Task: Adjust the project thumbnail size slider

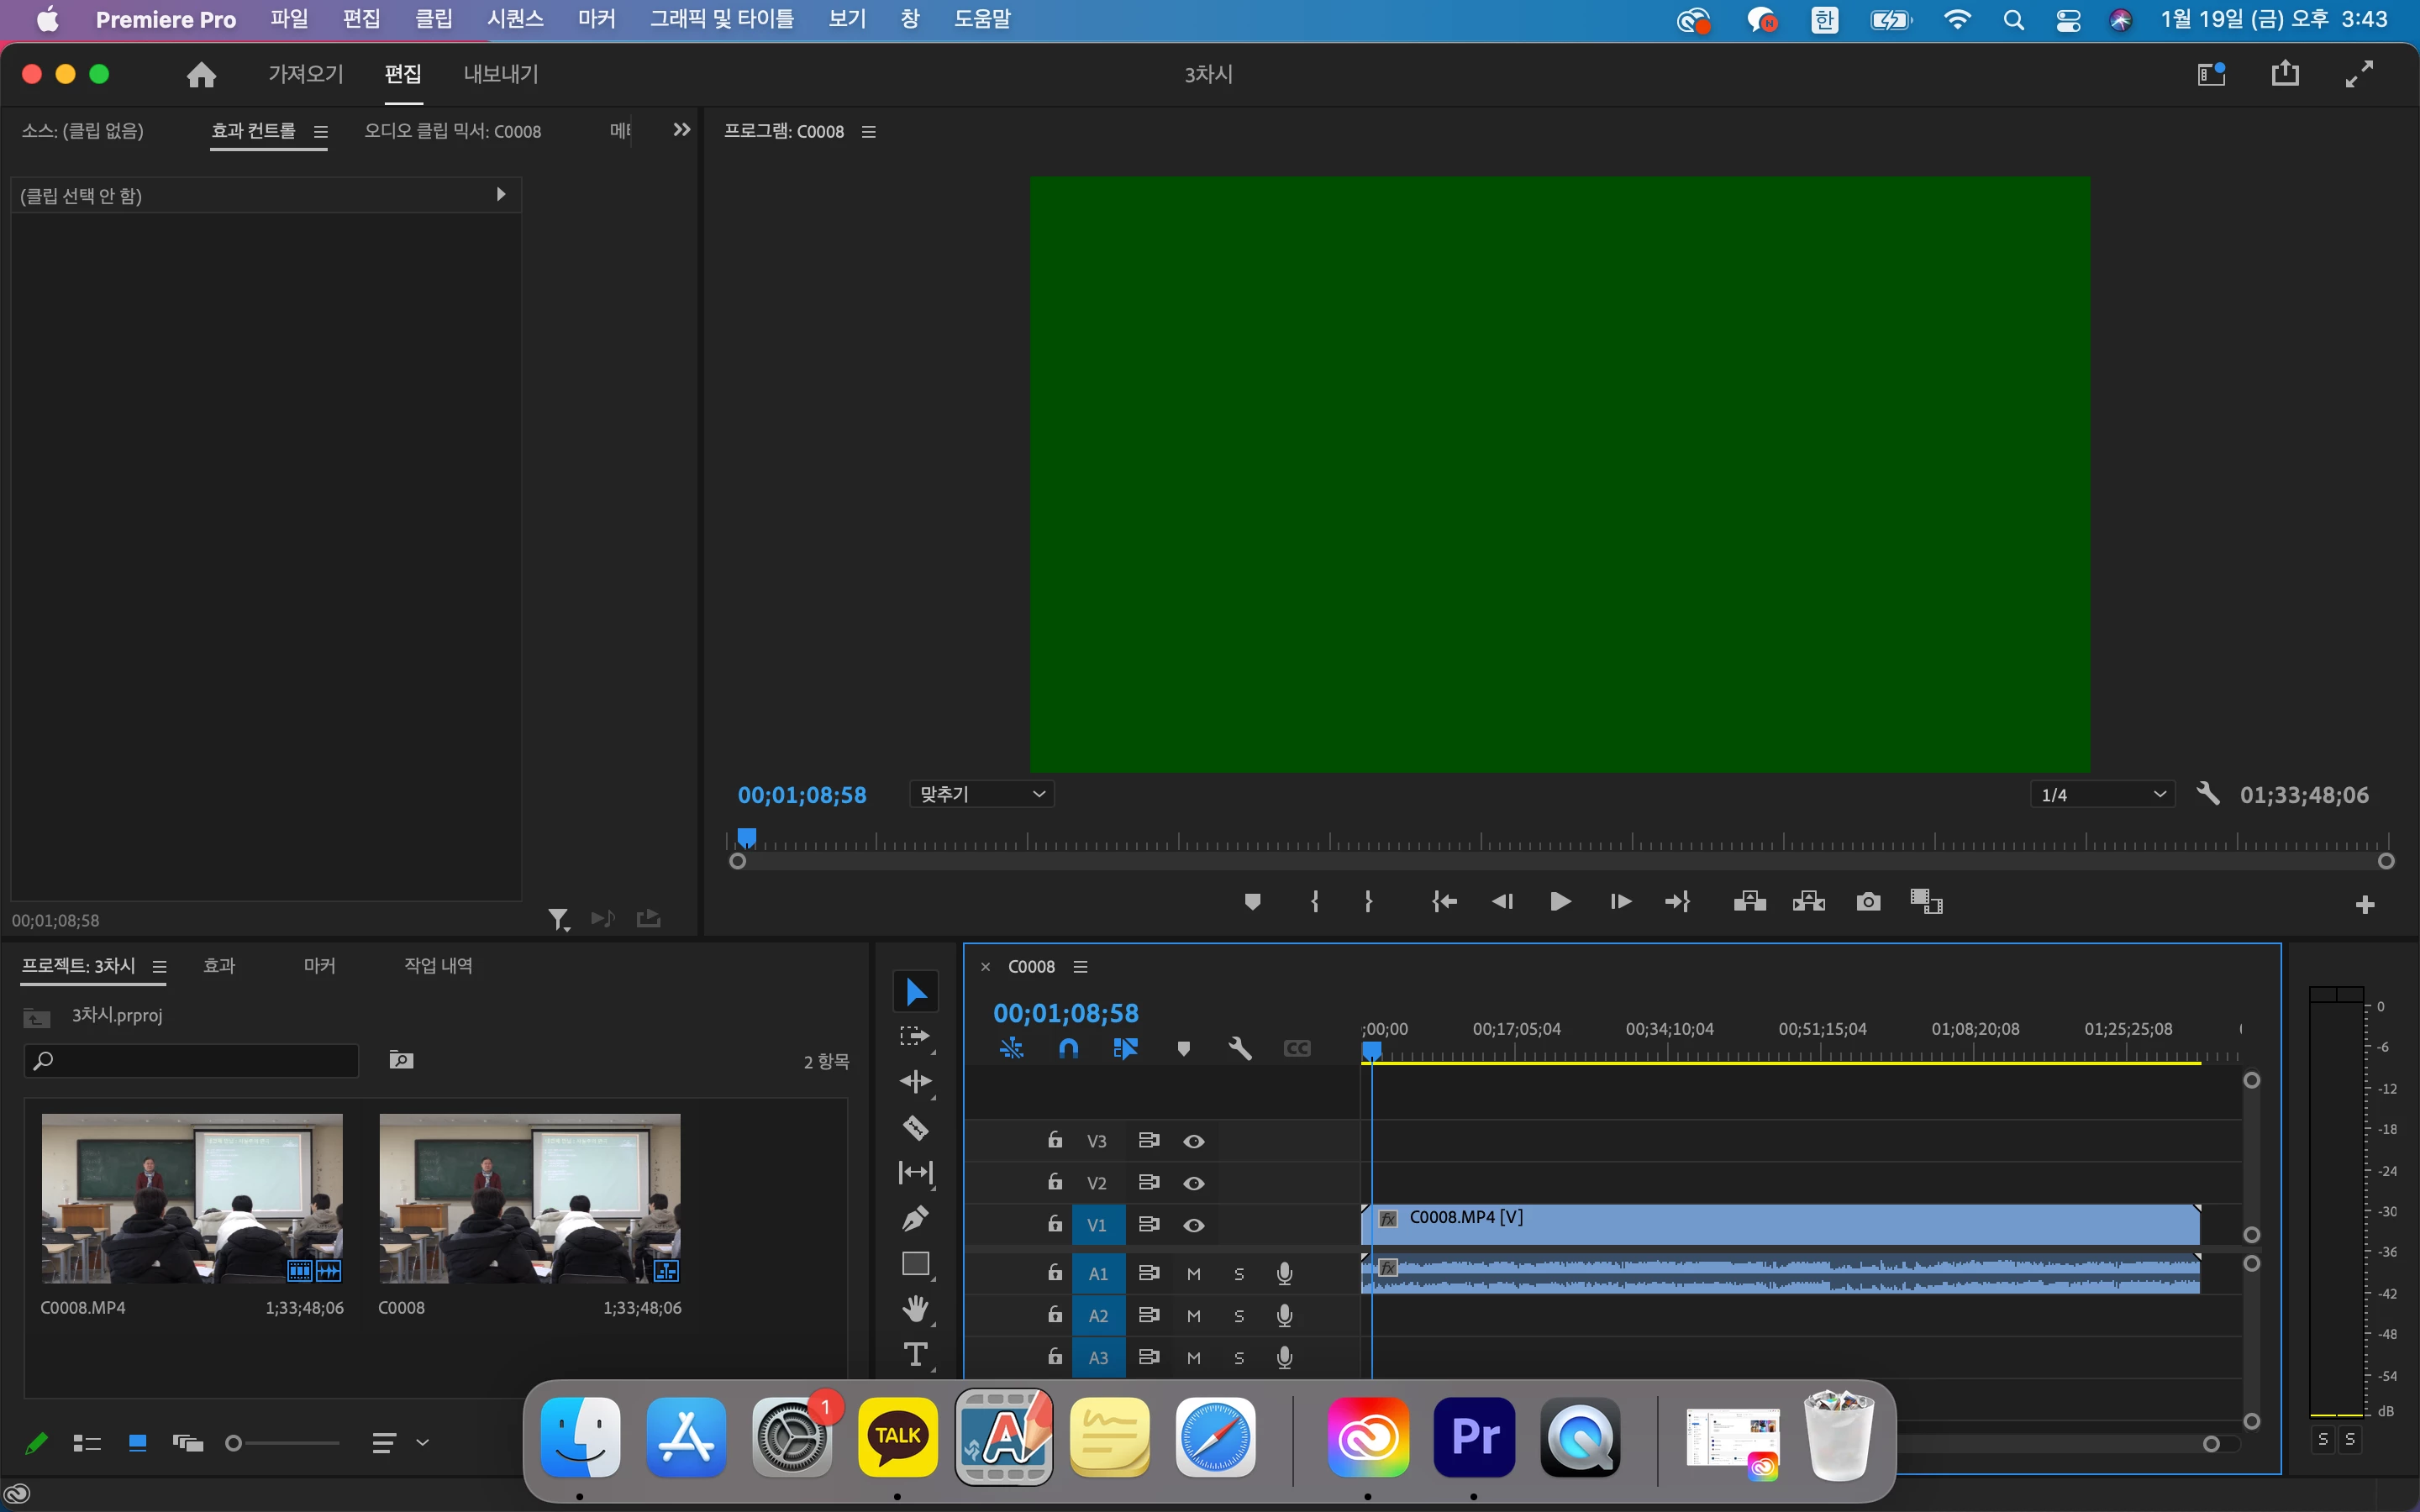Action: click(234, 1442)
